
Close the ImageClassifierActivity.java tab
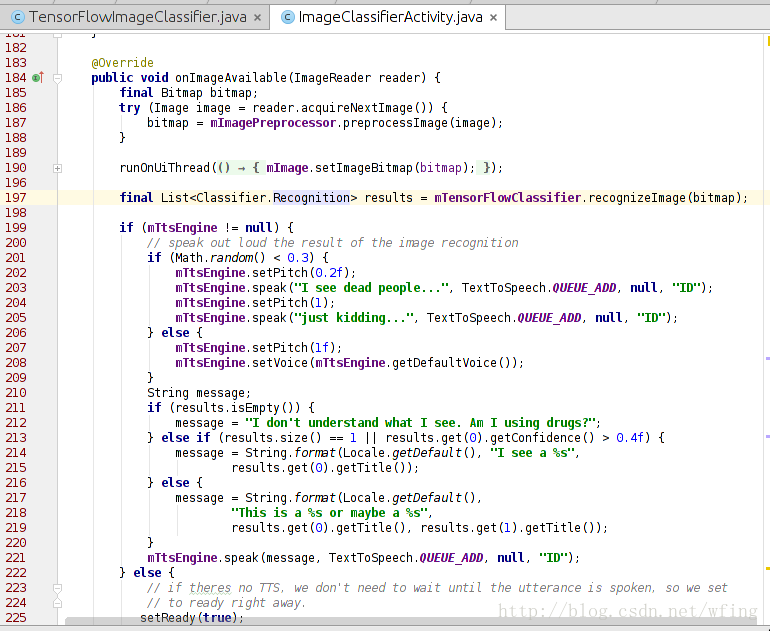(x=494, y=18)
